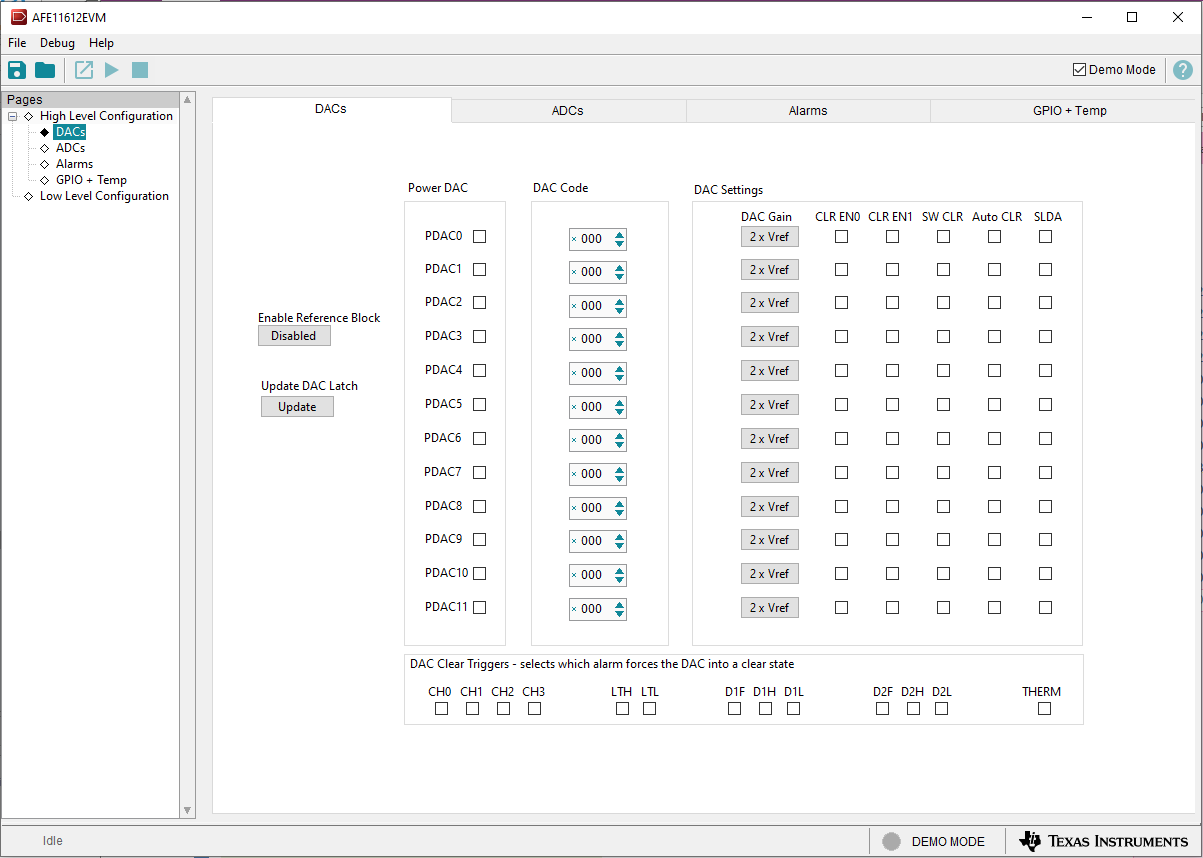Check the THERM DAC clear trigger

click(1044, 708)
